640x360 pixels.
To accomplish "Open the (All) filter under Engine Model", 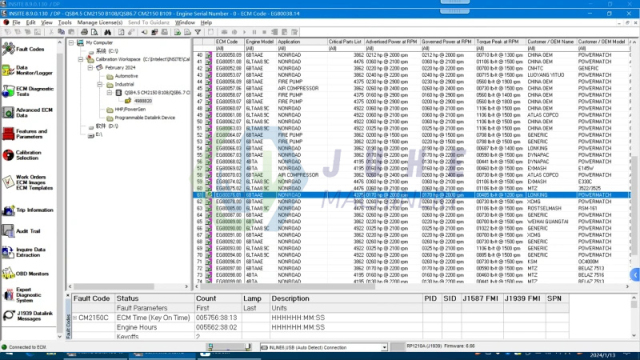I will 260,48.
